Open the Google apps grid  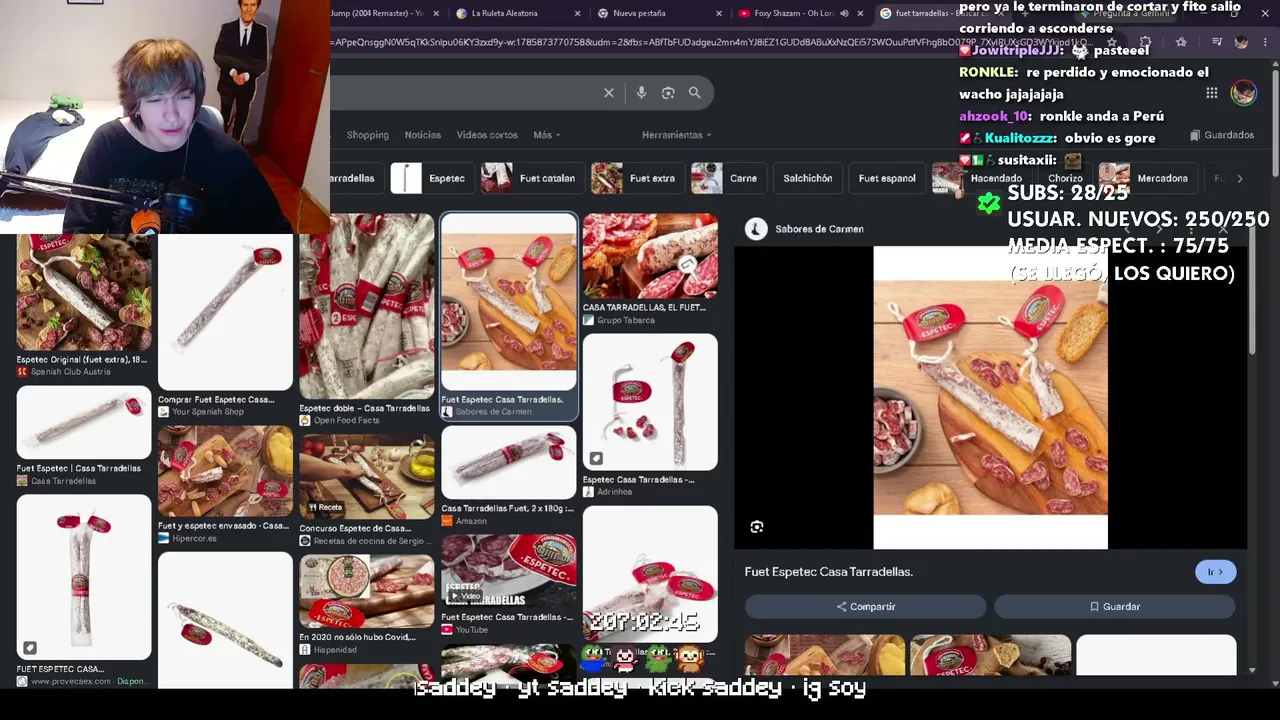click(1212, 93)
